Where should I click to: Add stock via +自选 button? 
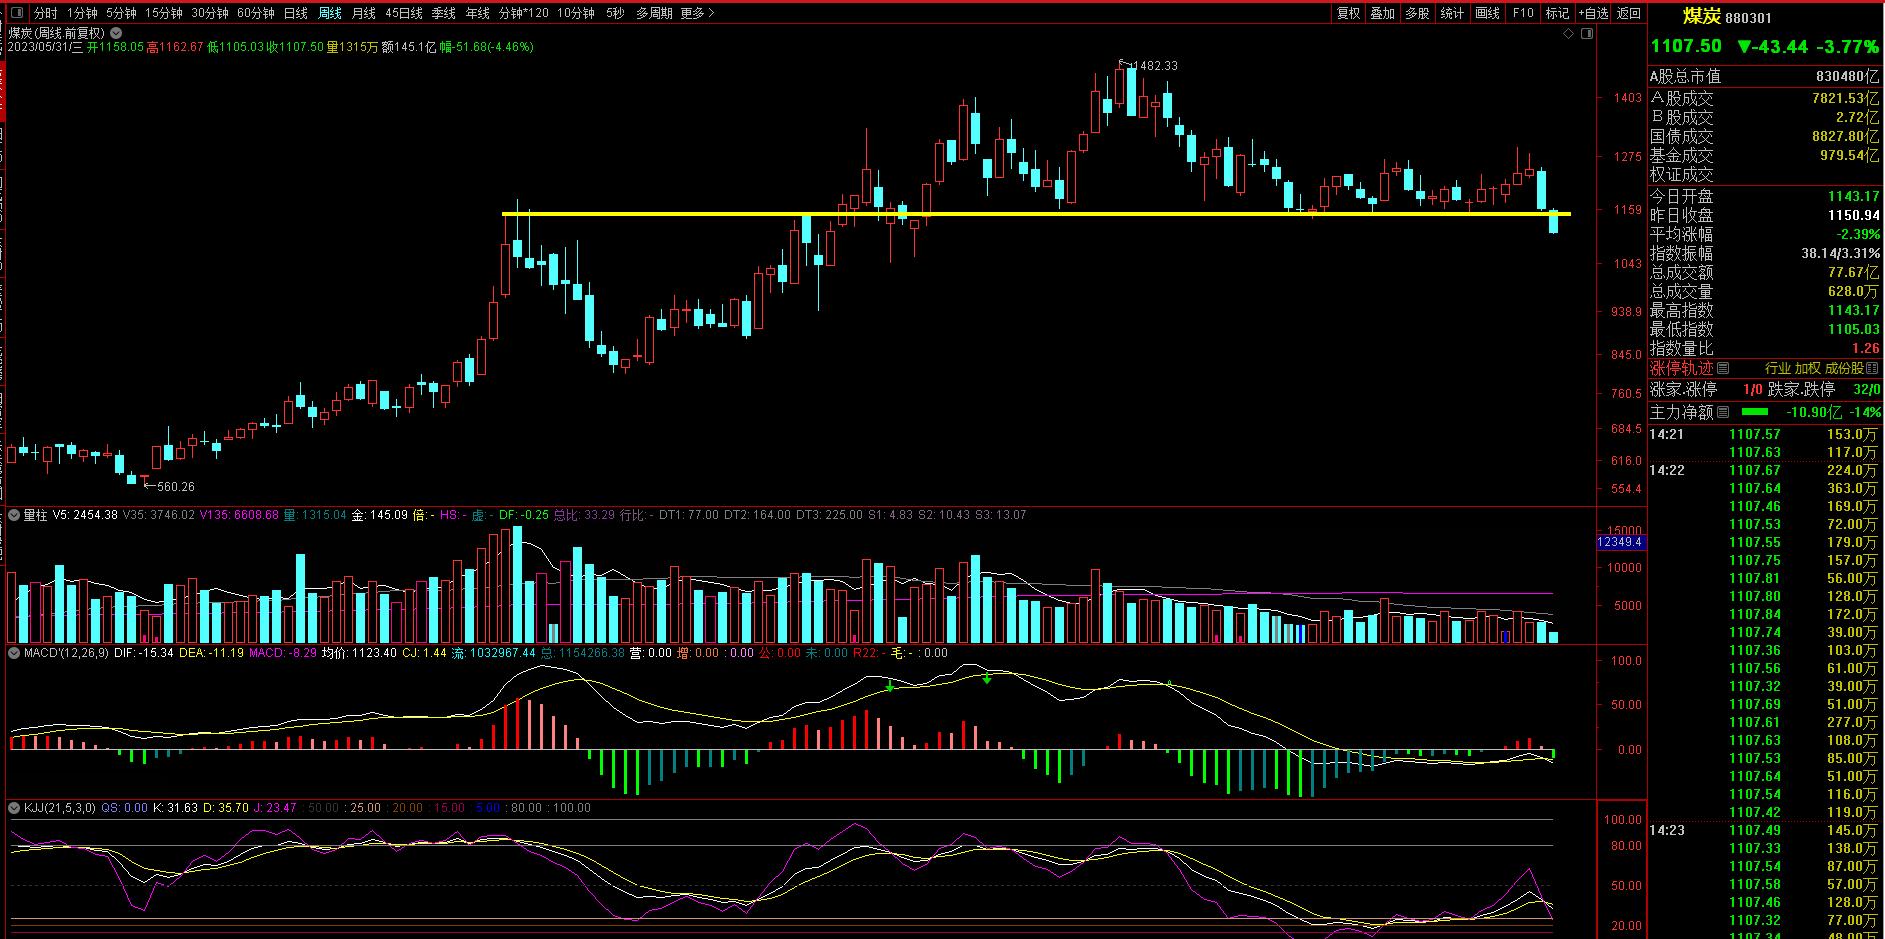1593,13
